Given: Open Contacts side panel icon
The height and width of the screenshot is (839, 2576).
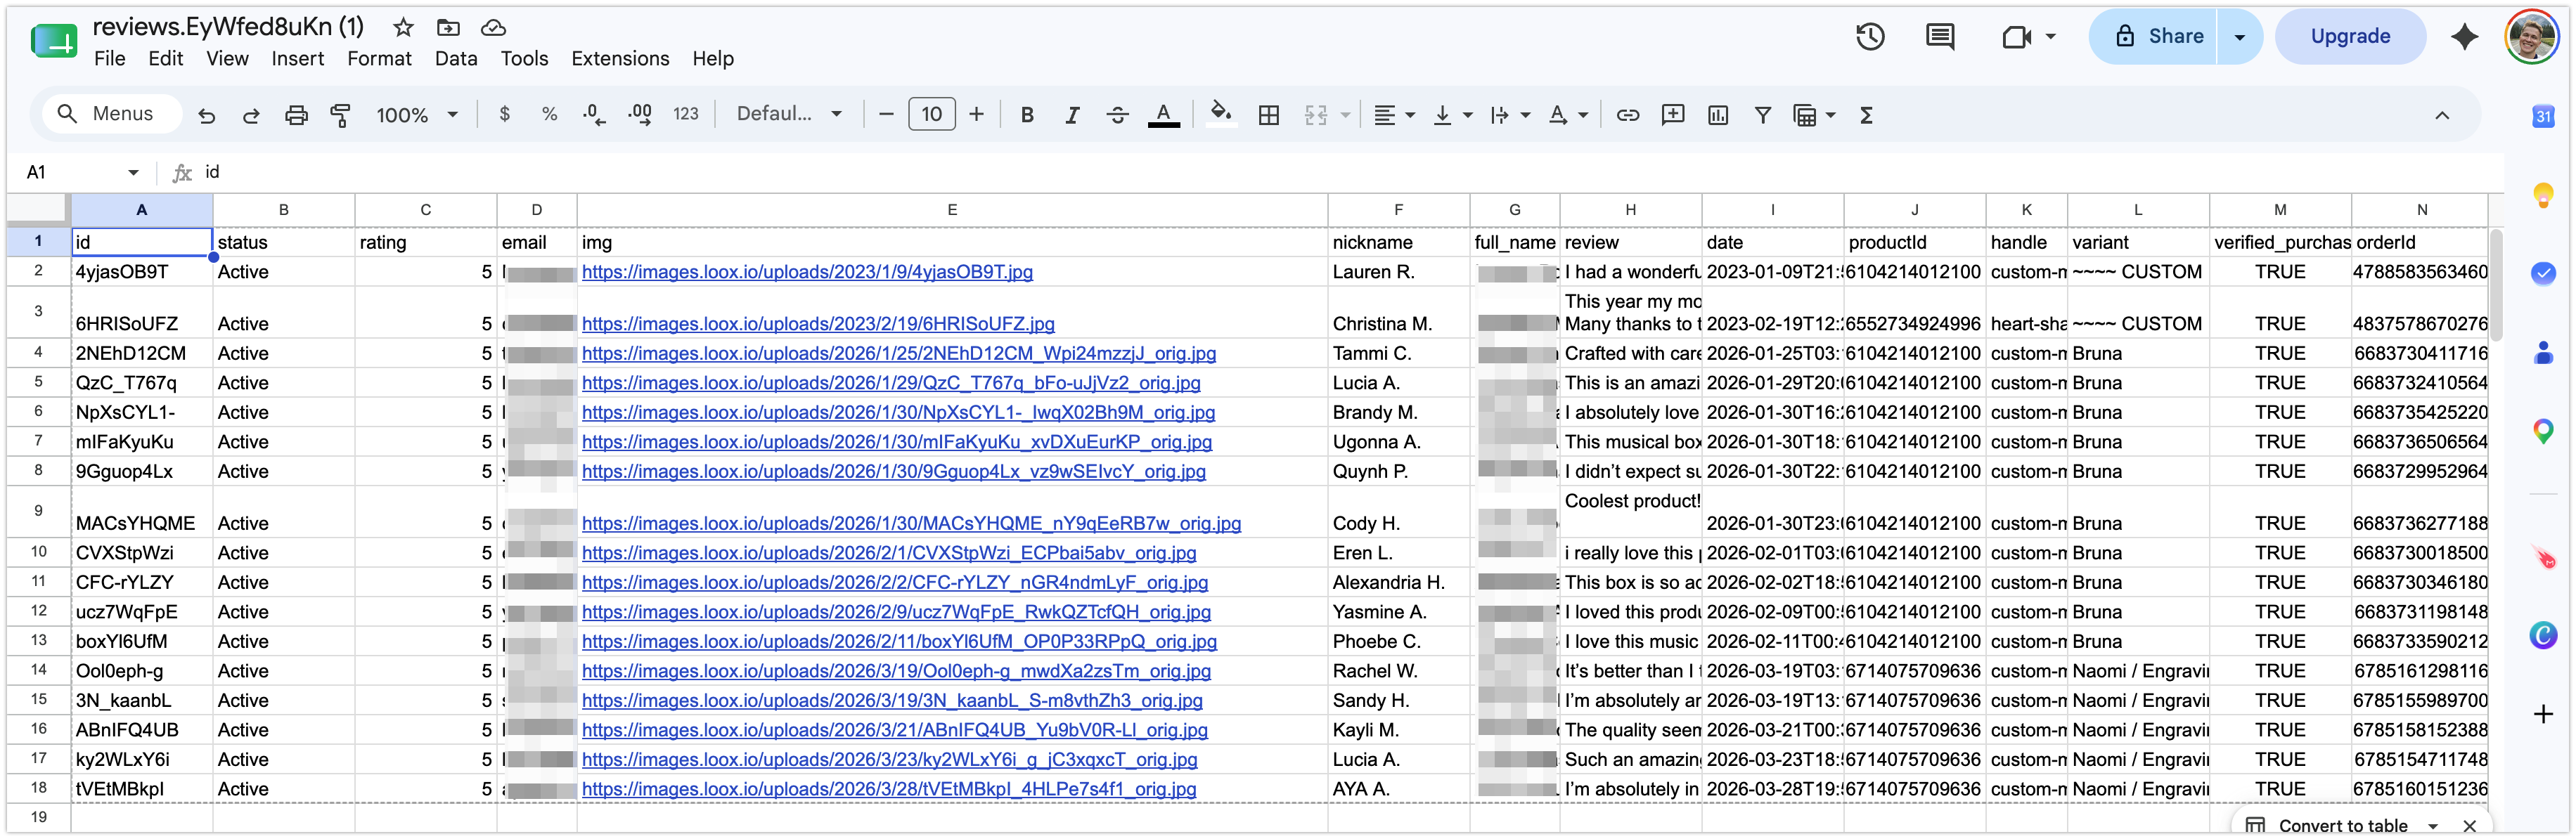Looking at the screenshot, I should [x=2543, y=352].
